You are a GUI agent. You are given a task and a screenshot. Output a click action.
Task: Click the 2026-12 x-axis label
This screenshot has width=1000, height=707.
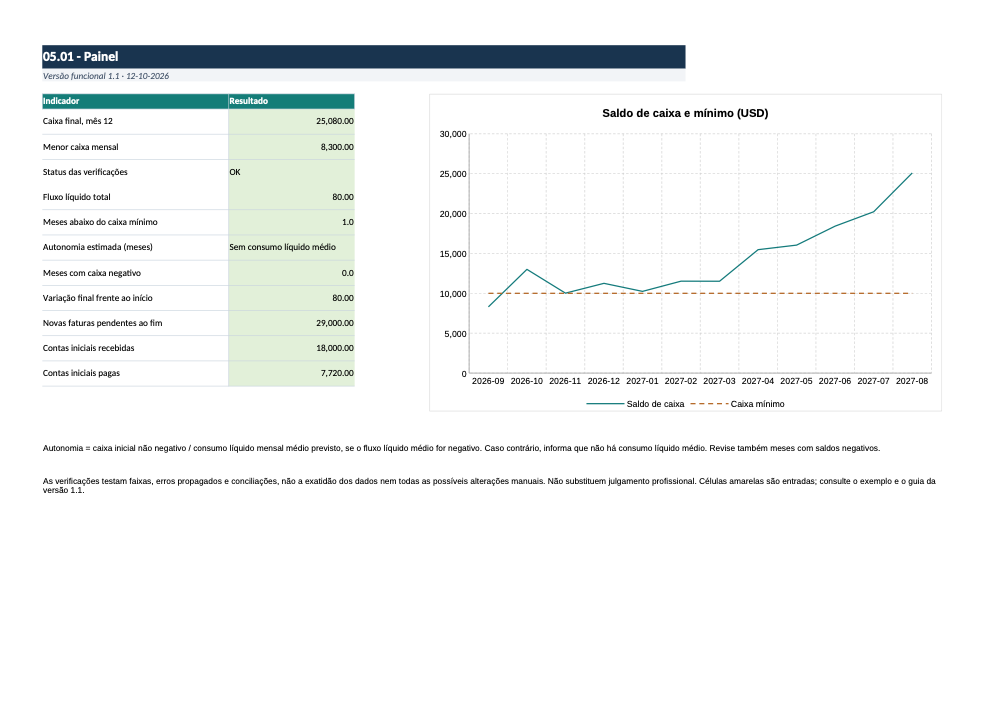(603, 381)
